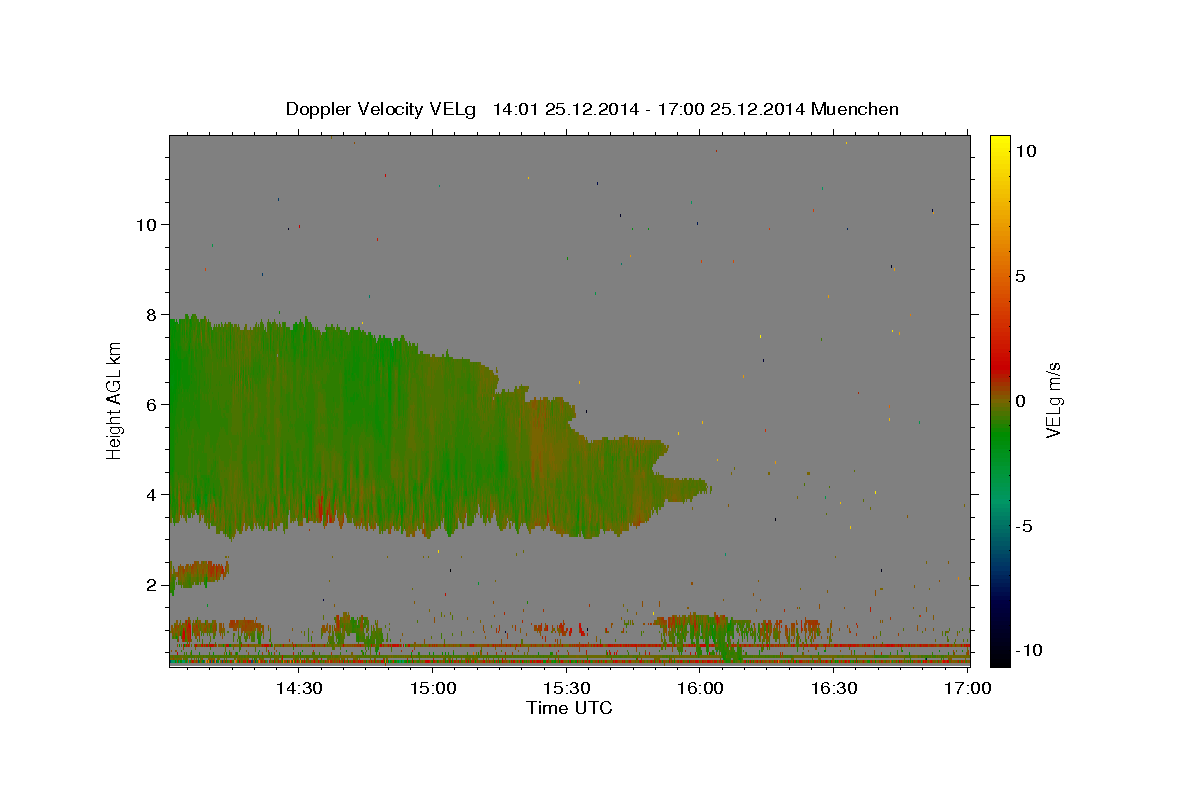1200x800 pixels.
Task: Click the end date '17:00 25.12.2014' in title
Action: (x=729, y=109)
